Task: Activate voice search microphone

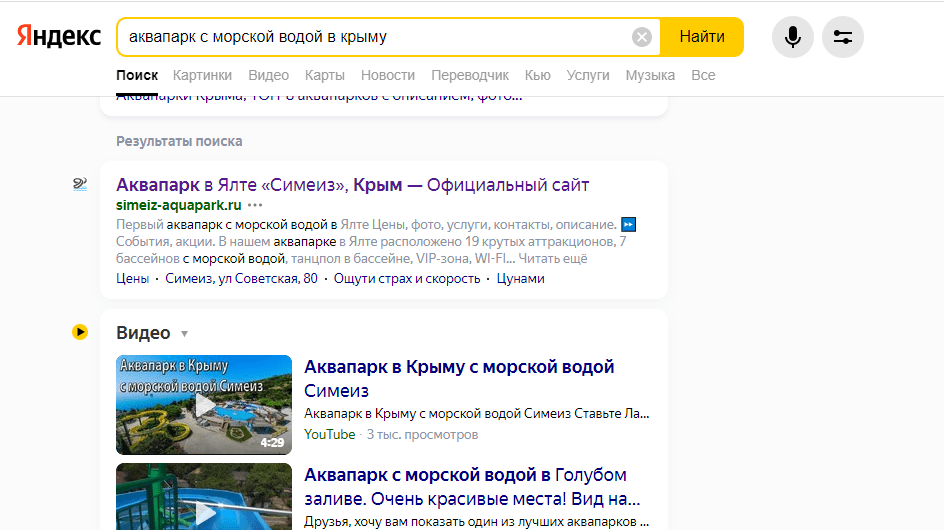Action: point(792,37)
